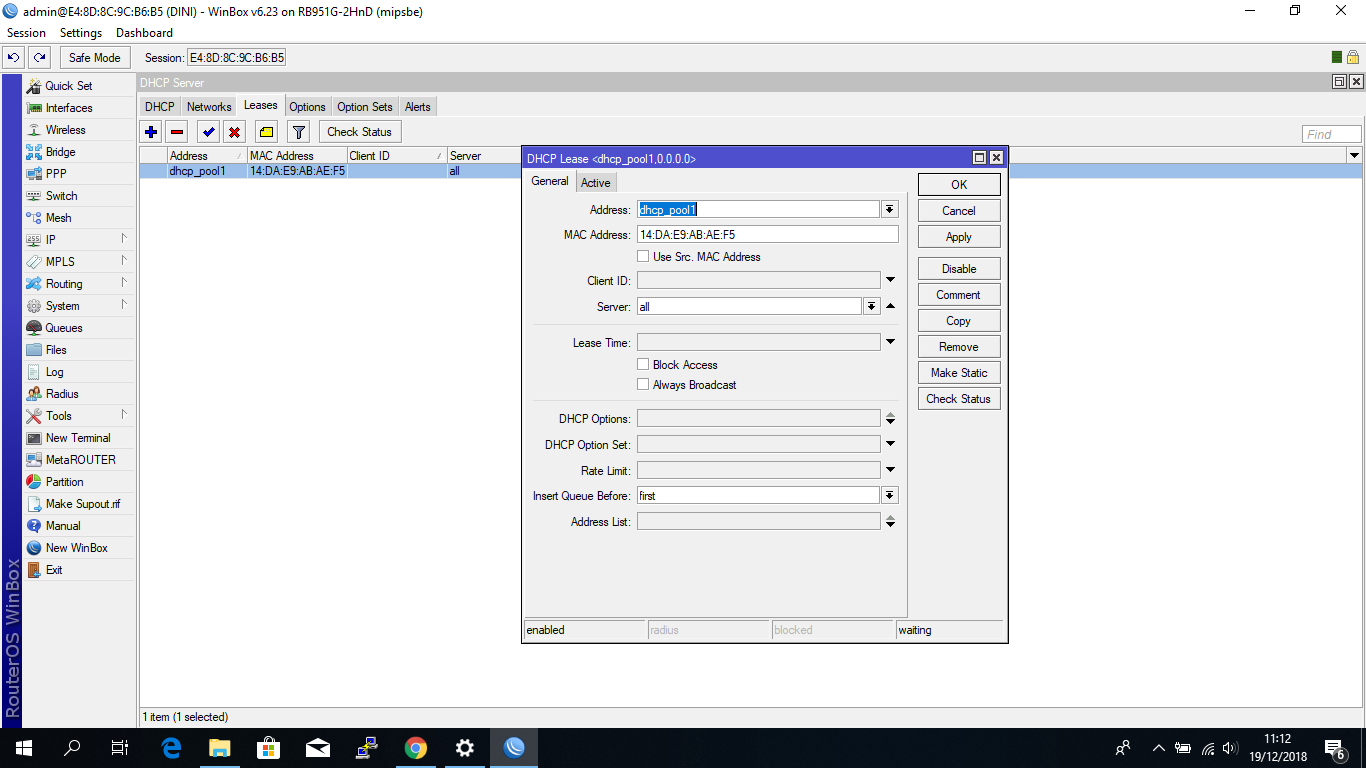The image size is (1366, 768).
Task: Open Insert Queue Before dropdown arrow
Action: tap(890, 495)
